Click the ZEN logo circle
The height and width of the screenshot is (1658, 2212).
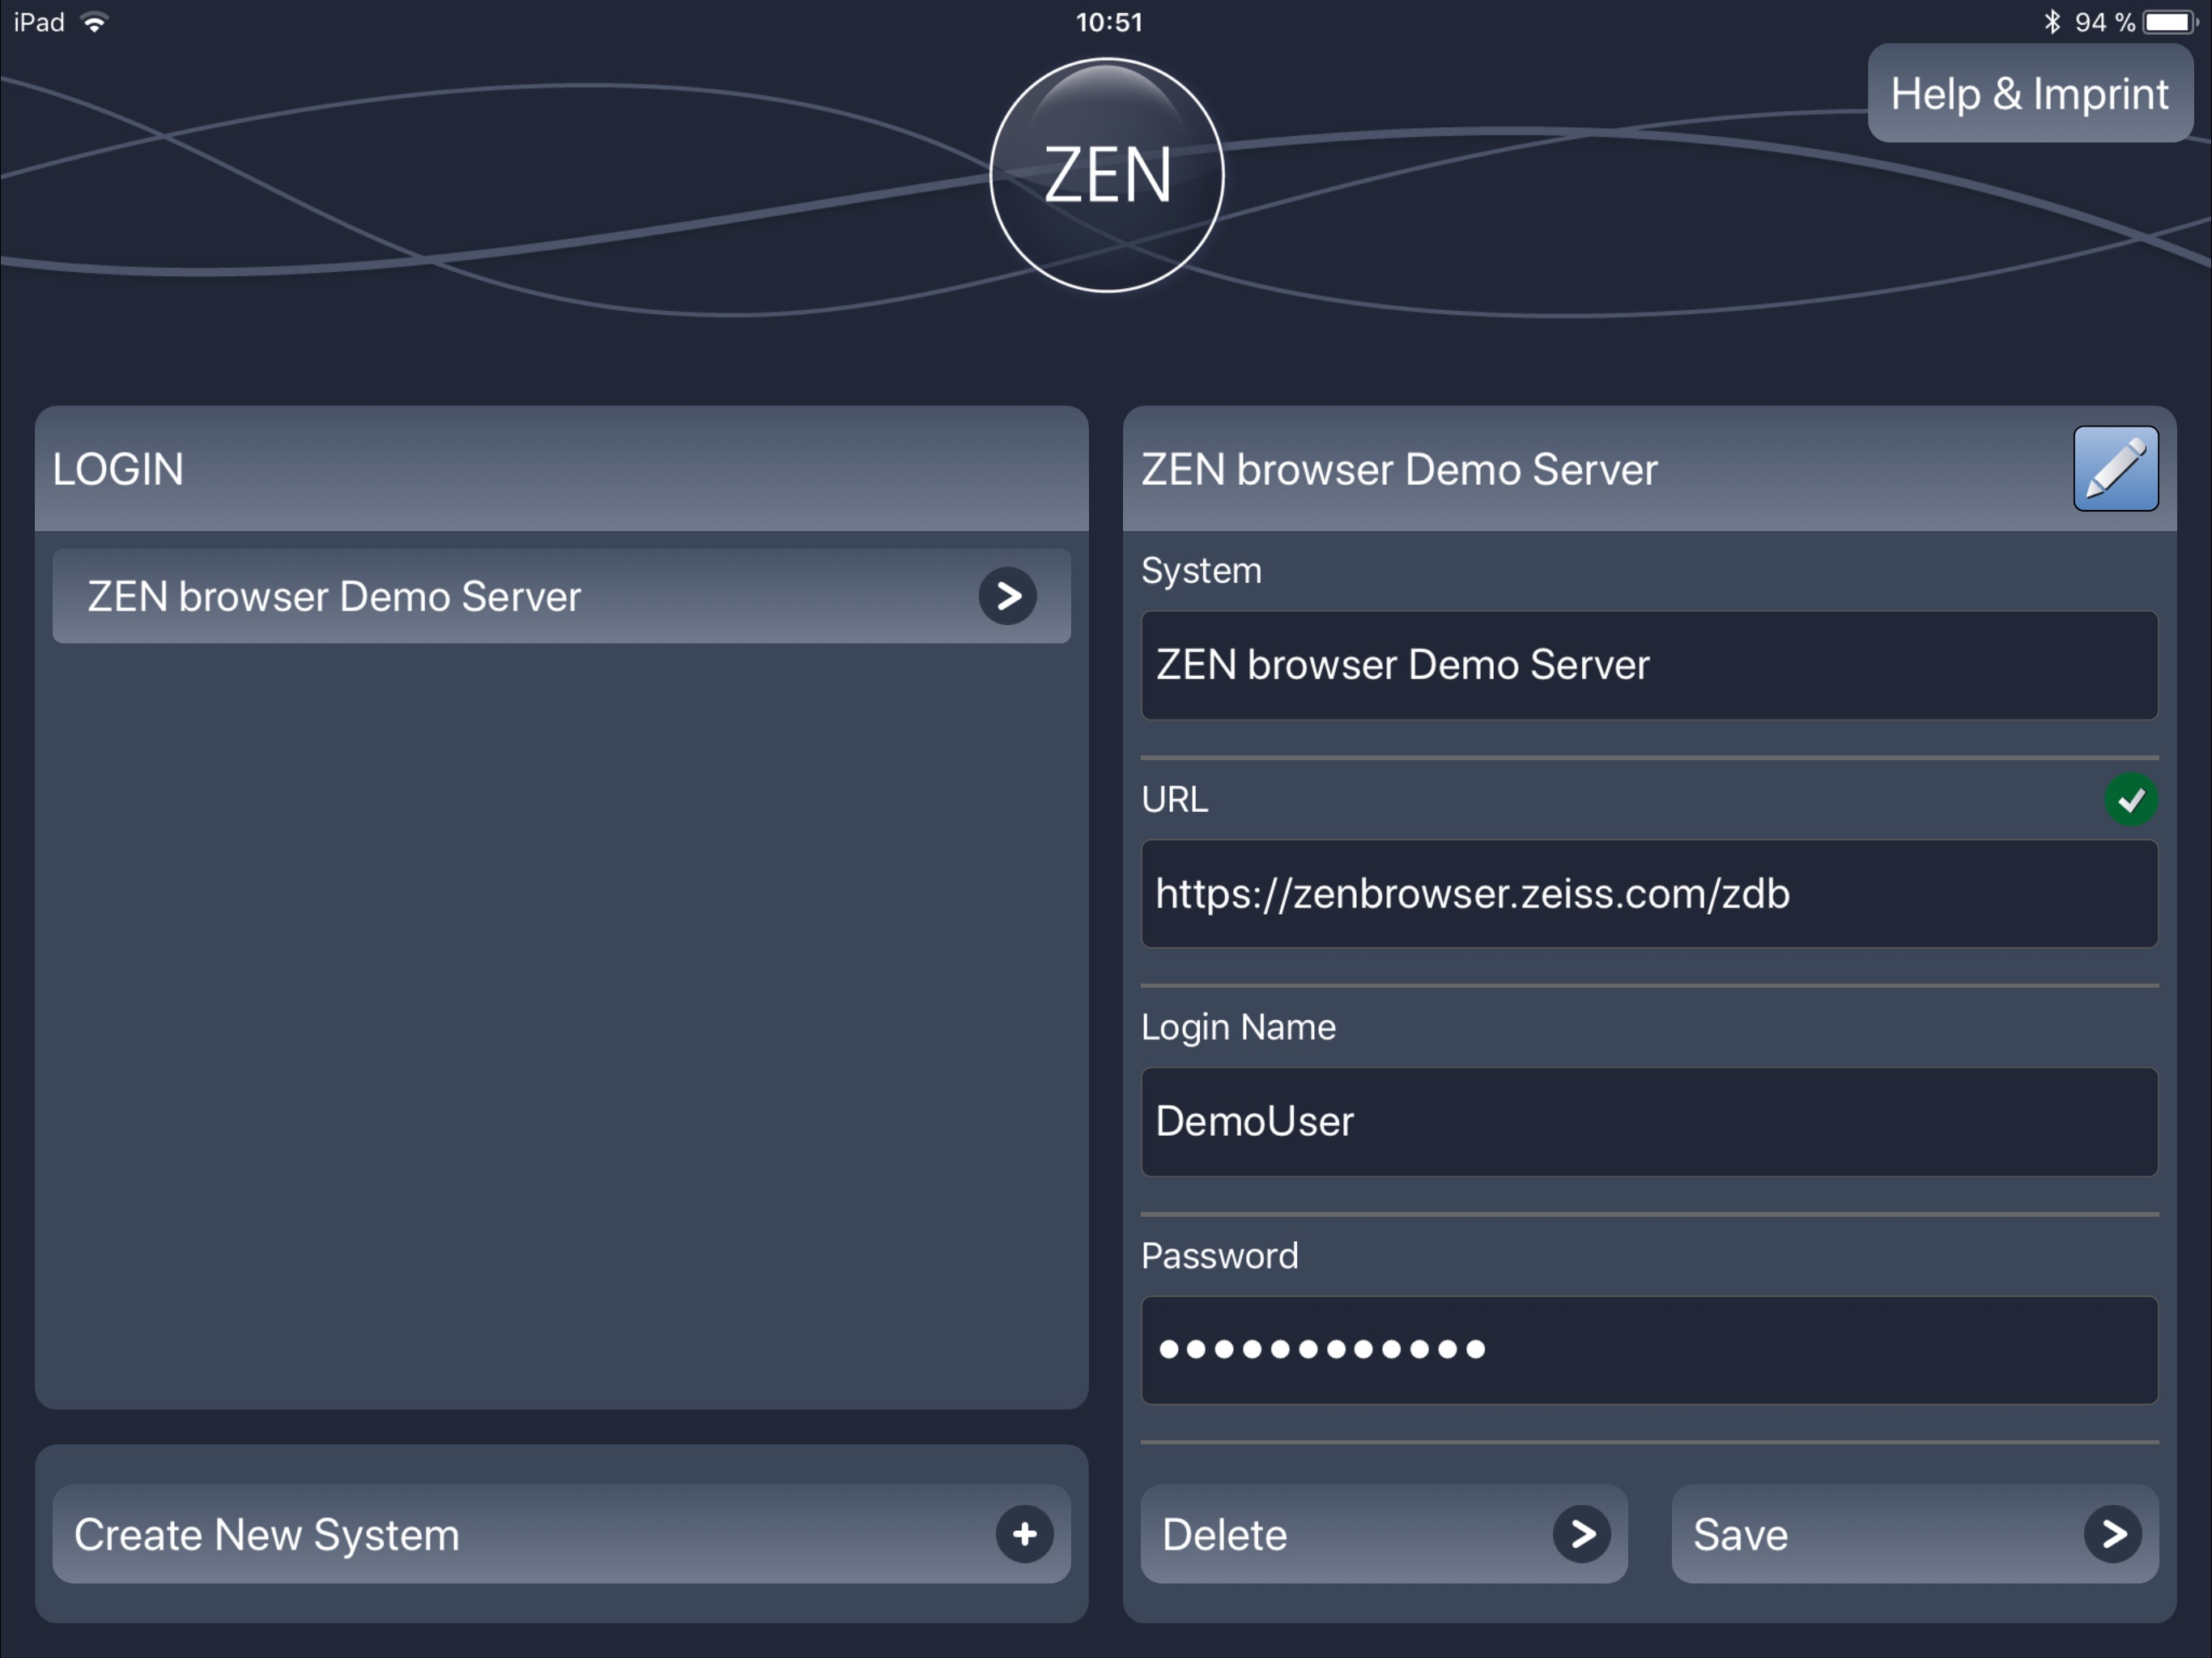1106,175
